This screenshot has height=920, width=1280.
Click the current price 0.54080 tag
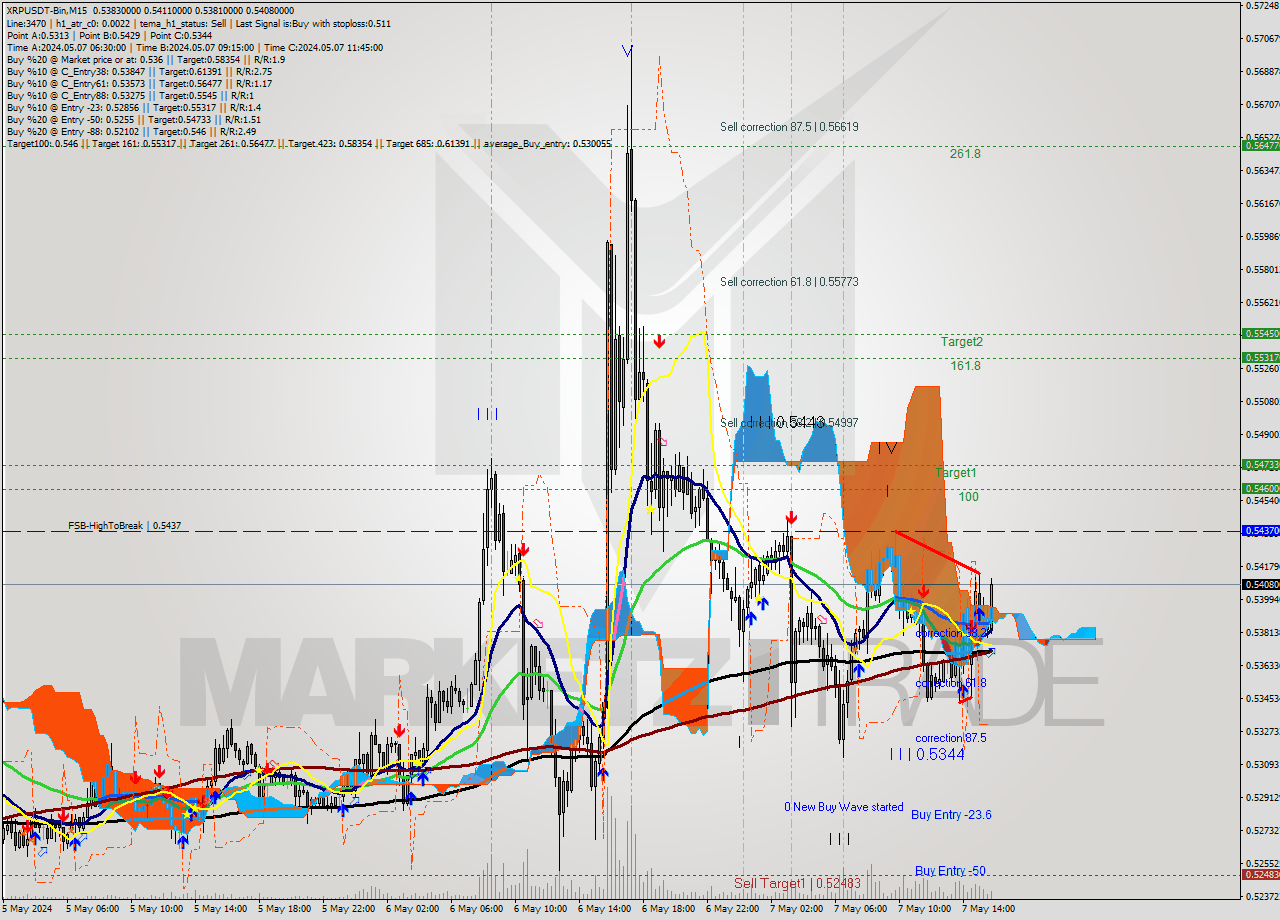click(x=1259, y=585)
